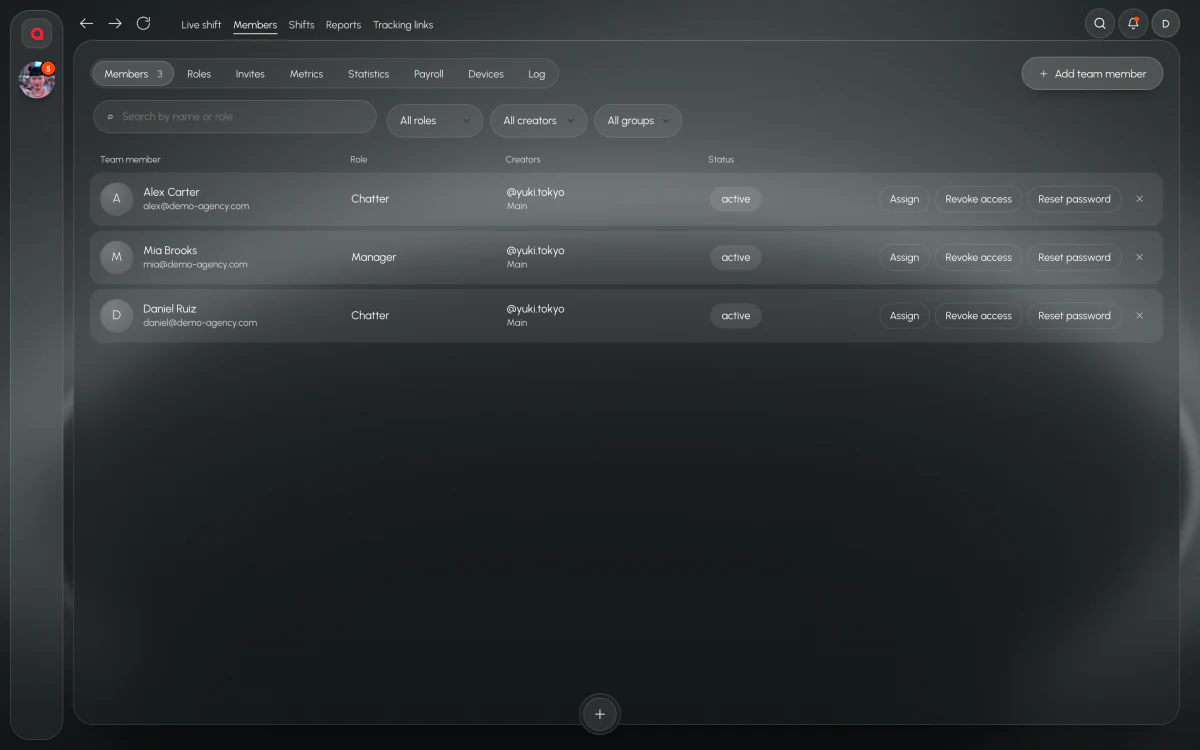Viewport: 1200px width, 750px height.
Task: Open the search magnifier icon at top right
Action: point(1100,24)
